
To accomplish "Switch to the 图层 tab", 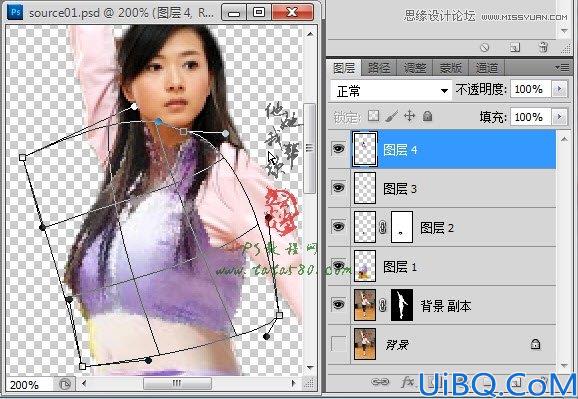I will tap(344, 68).
